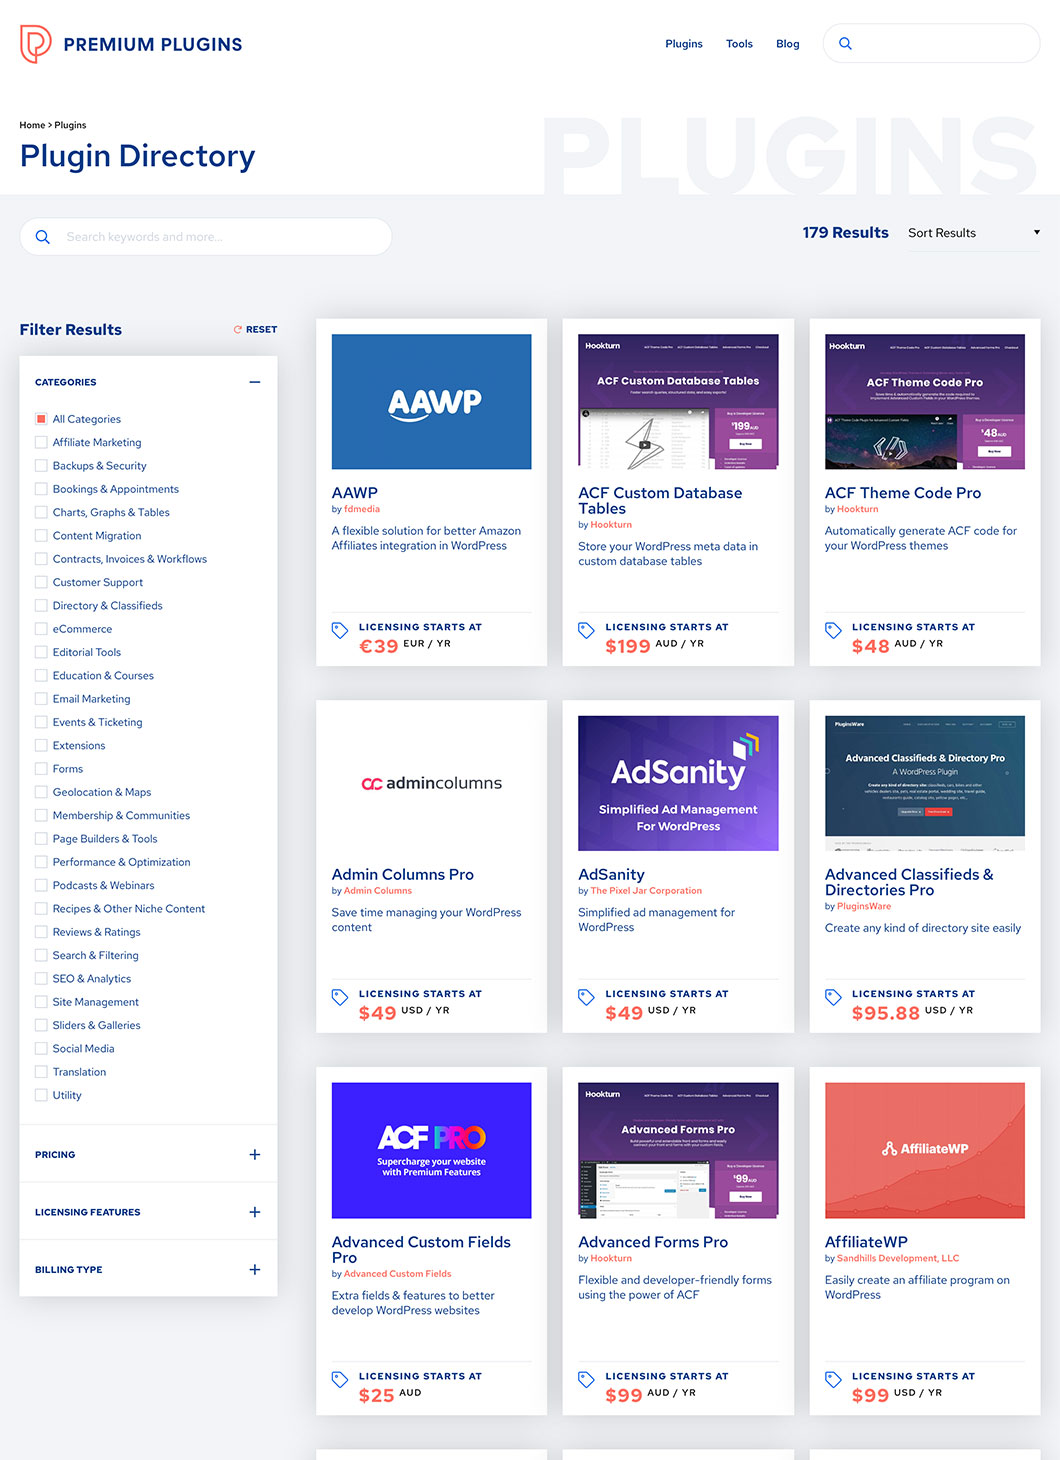Click the '179 Results' count text
The height and width of the screenshot is (1460, 1060).
(x=845, y=233)
